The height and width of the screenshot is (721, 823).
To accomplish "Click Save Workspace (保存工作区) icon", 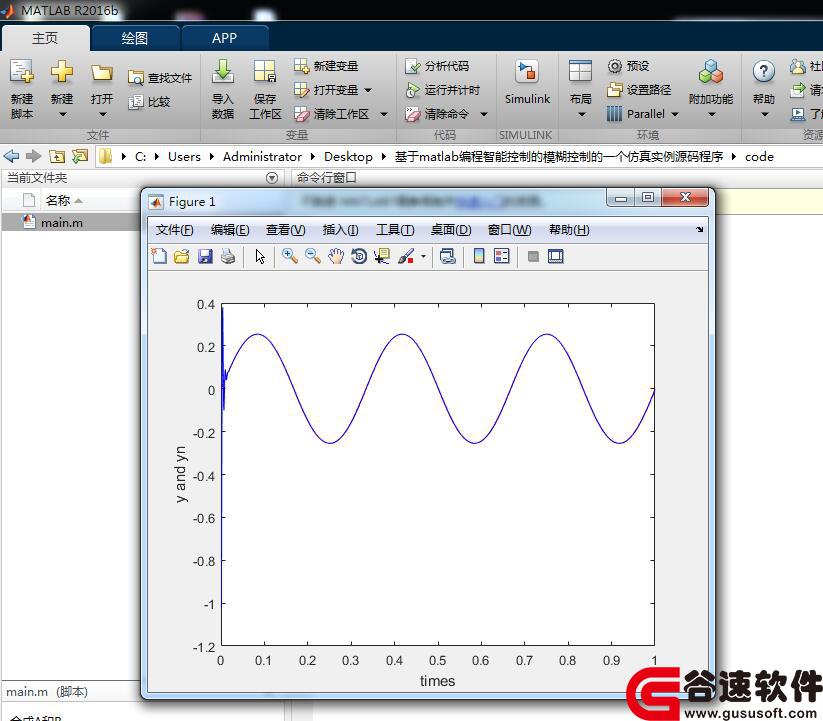I will coord(265,71).
